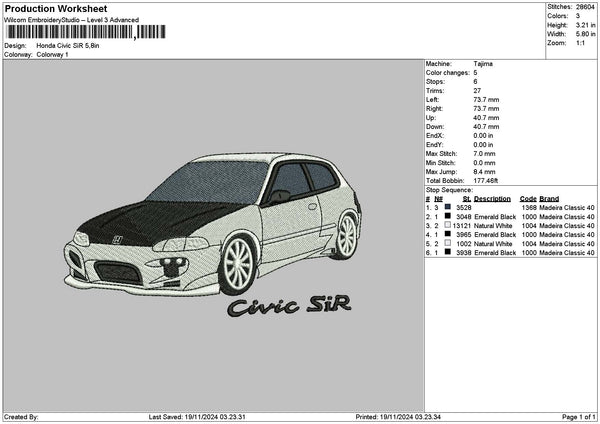Select the Width value '5.80 in'

[585, 34]
